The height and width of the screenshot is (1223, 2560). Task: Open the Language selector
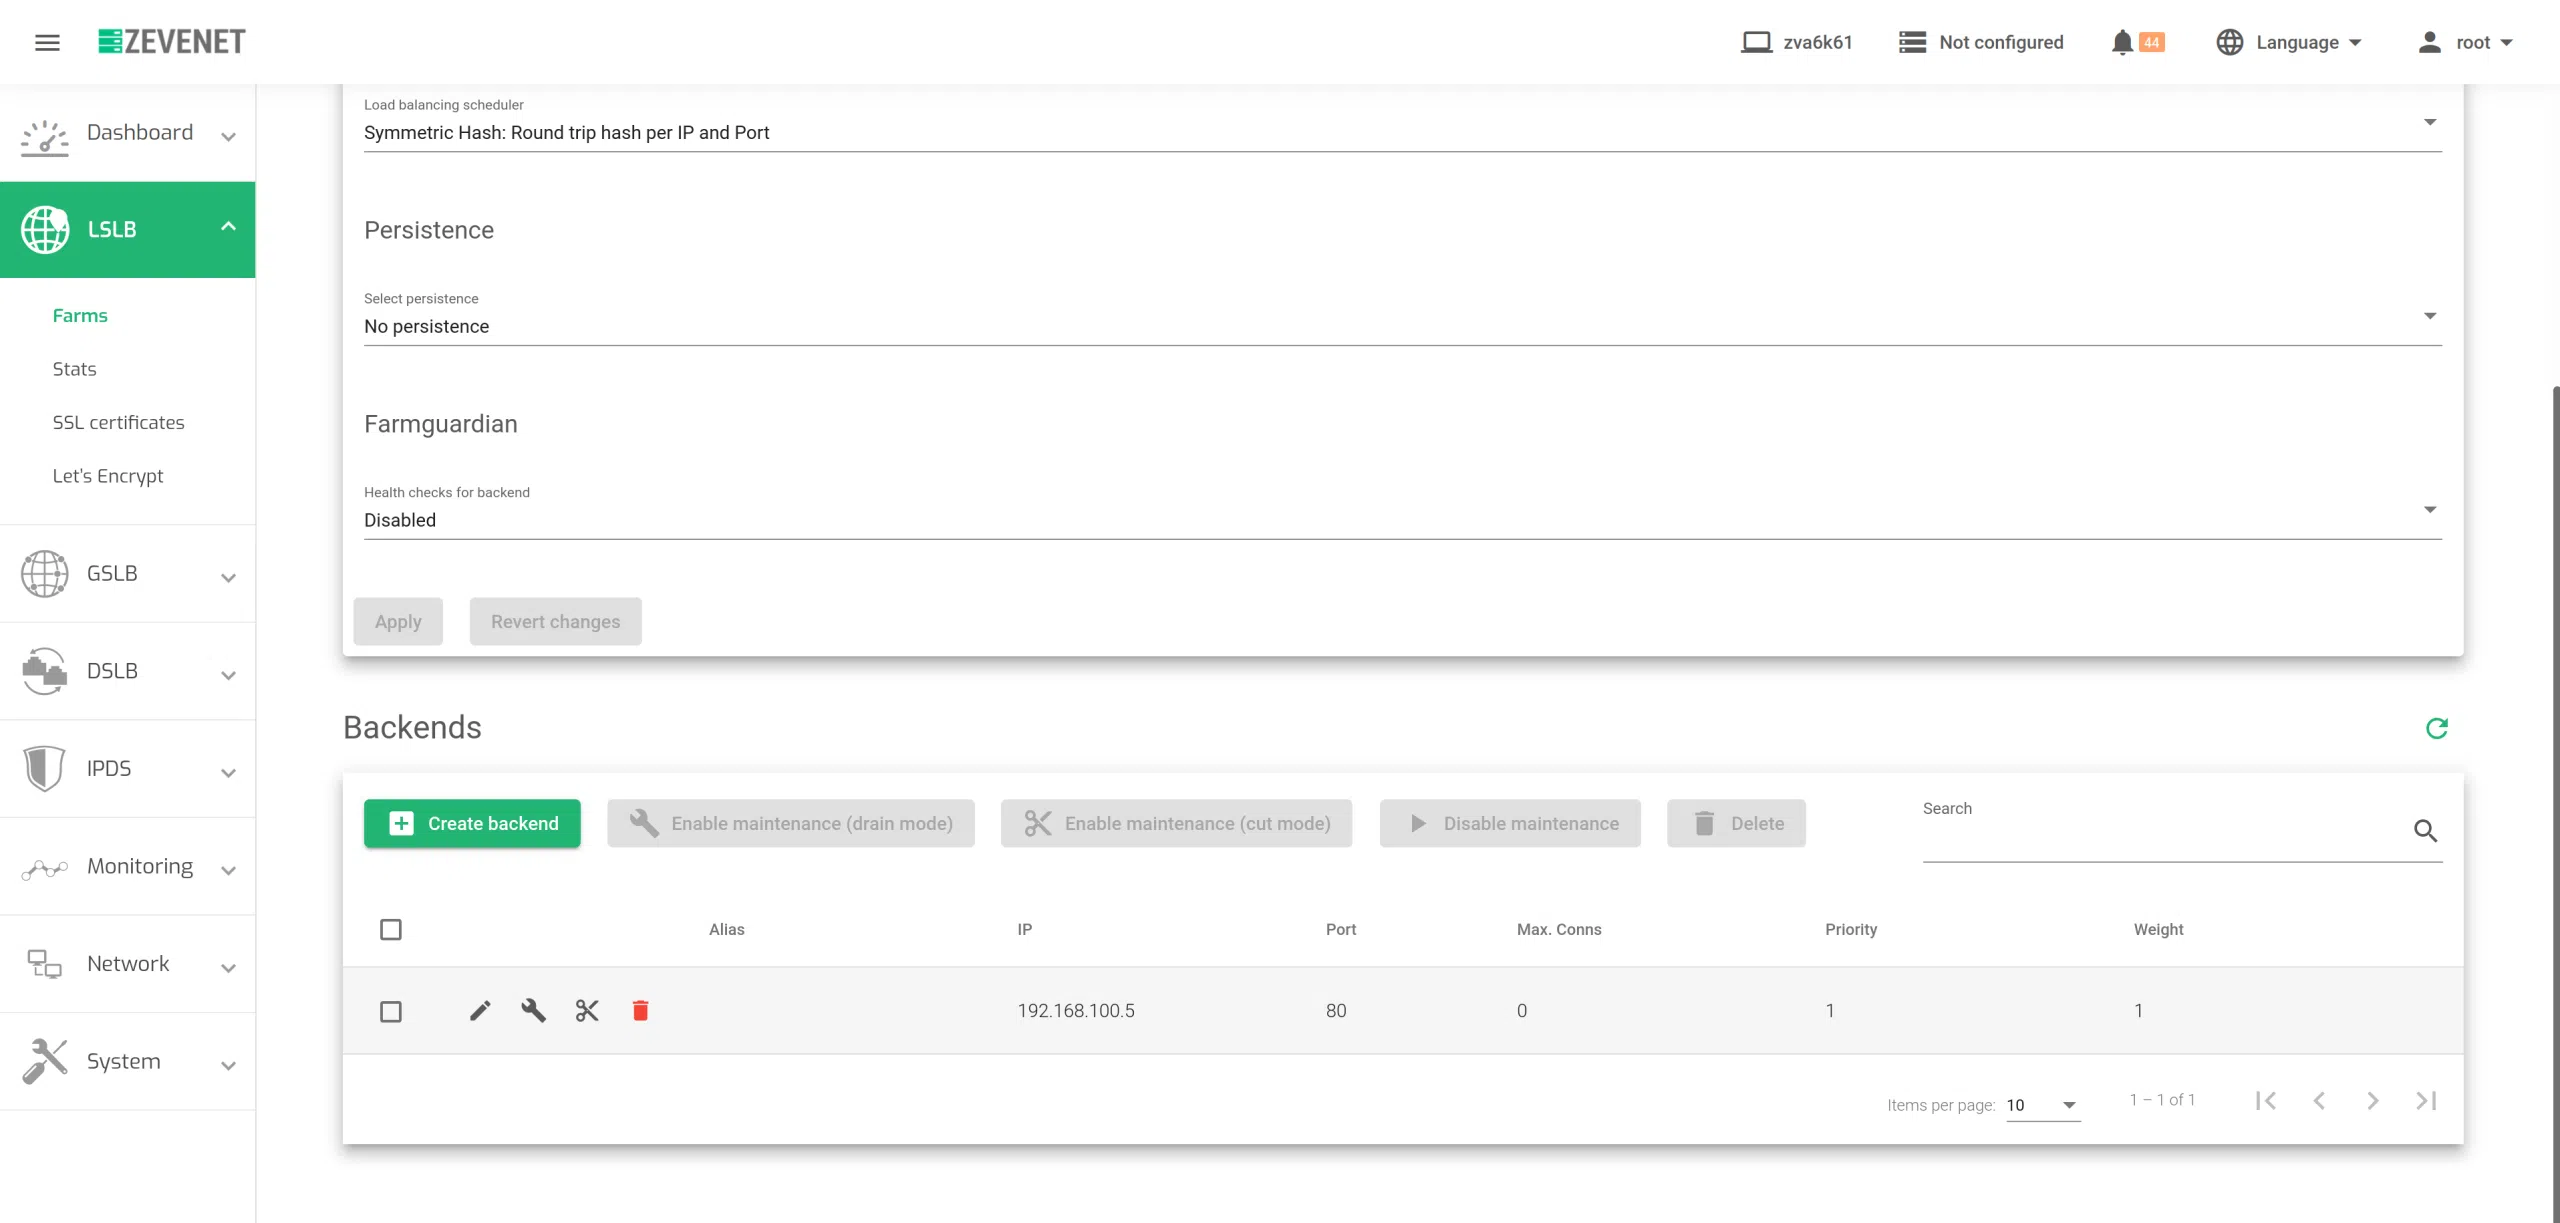[x=2288, y=42]
